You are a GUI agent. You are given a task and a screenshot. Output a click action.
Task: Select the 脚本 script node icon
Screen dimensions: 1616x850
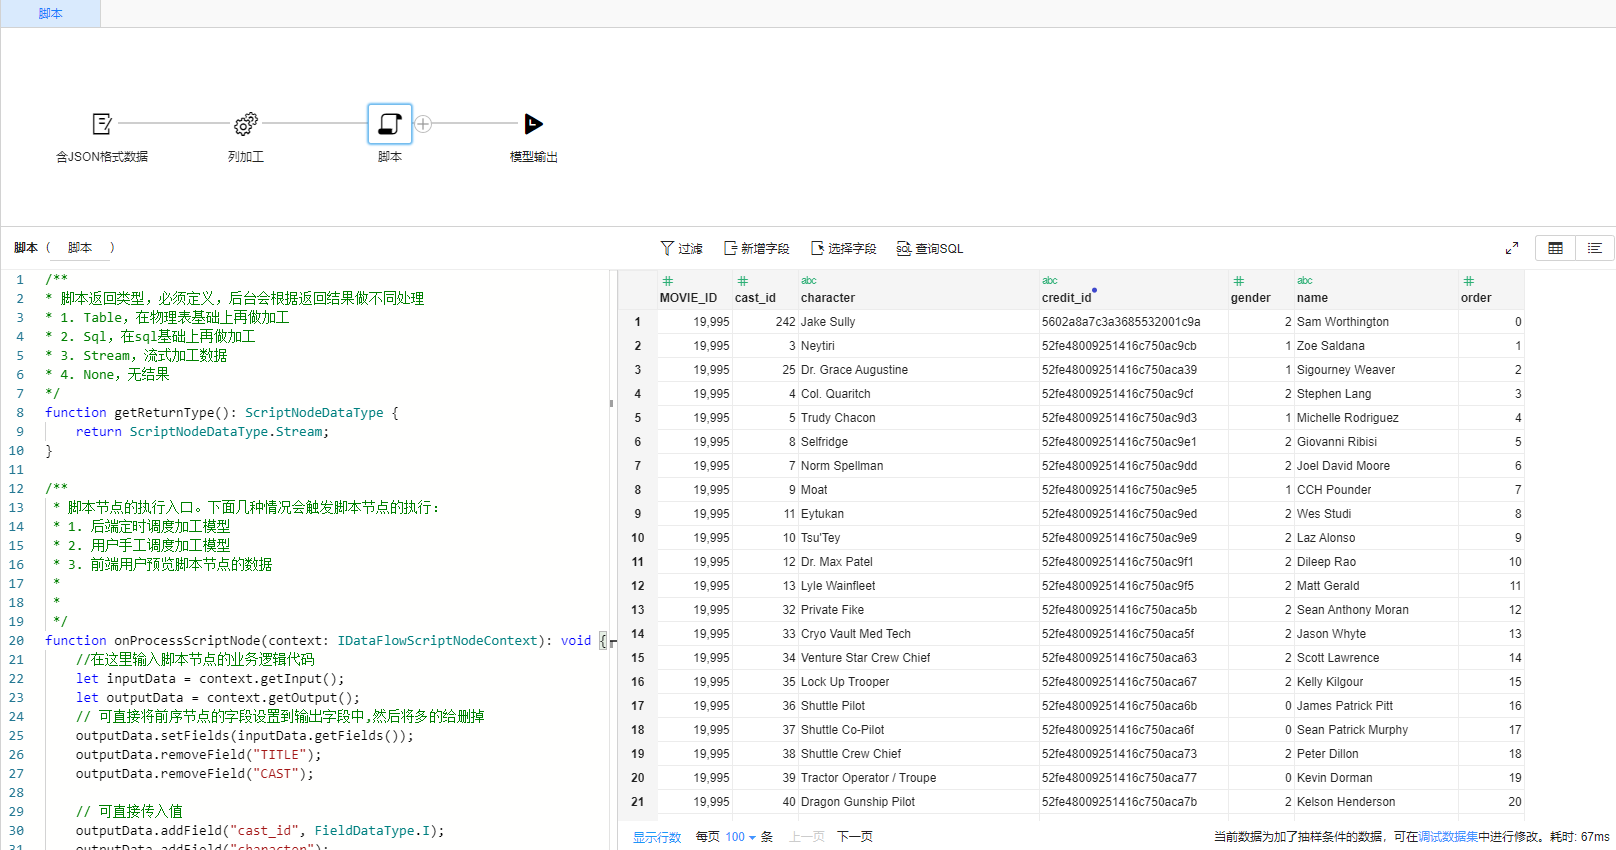coord(390,124)
